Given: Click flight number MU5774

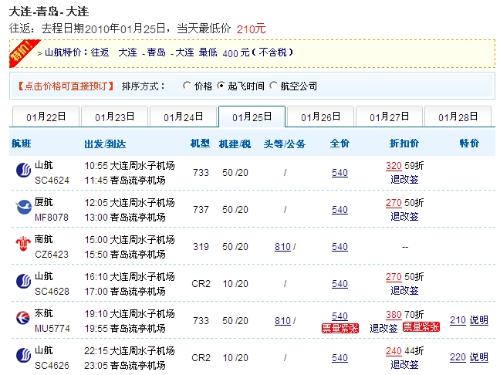Looking at the screenshot, I should click(x=52, y=328).
